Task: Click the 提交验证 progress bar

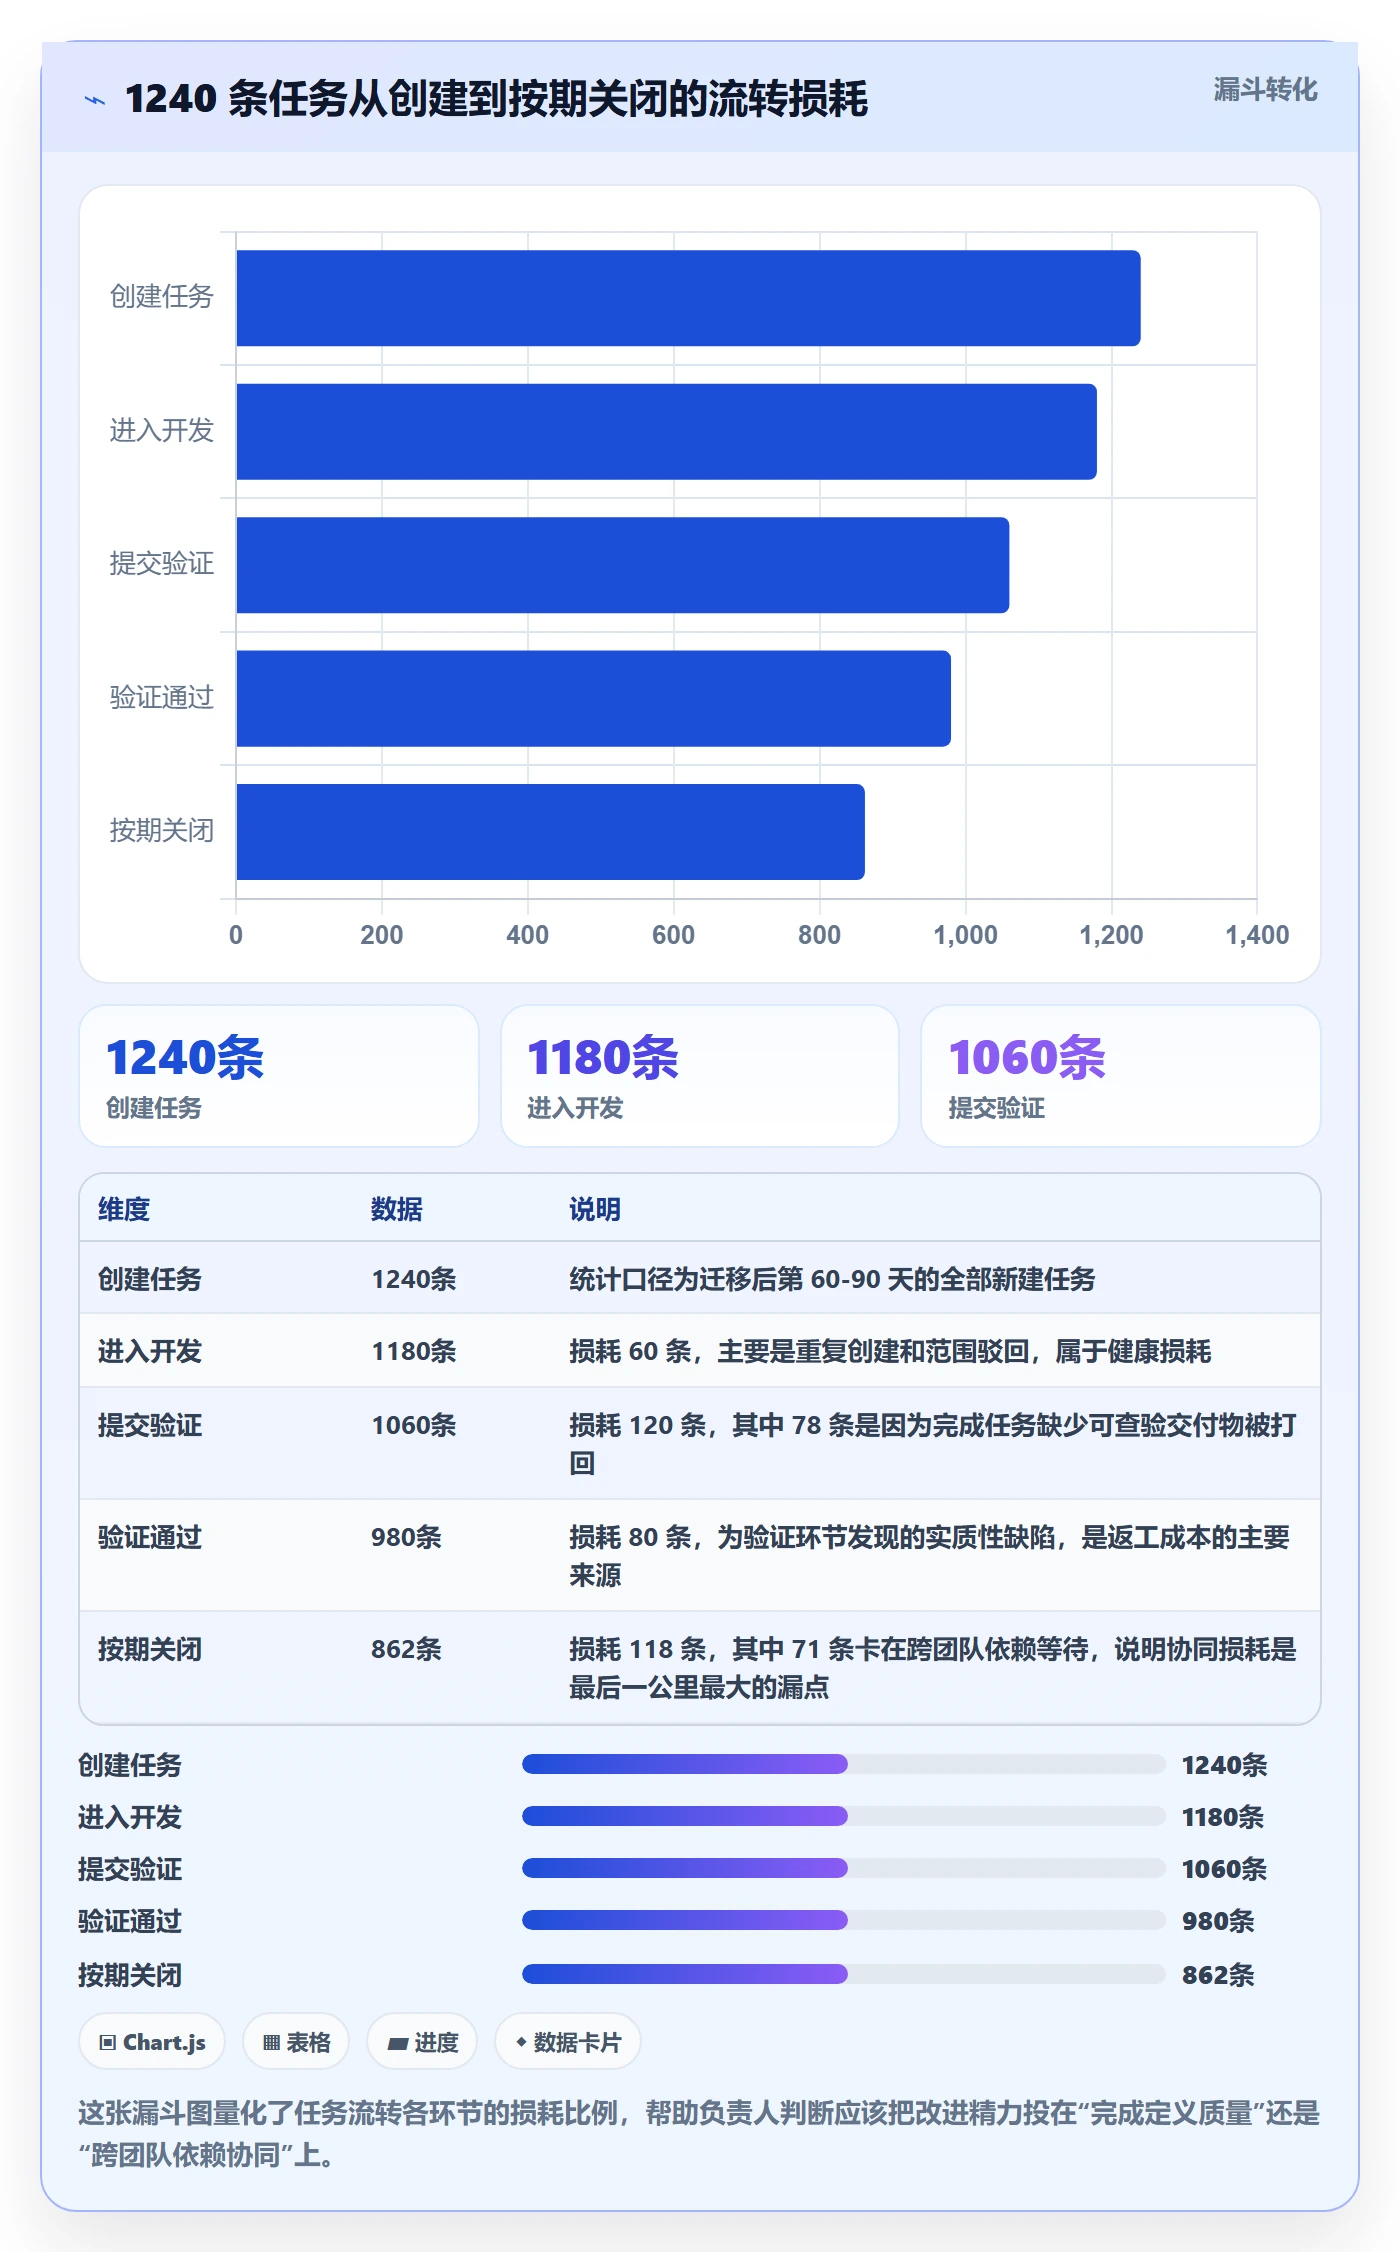Action: [x=844, y=1868]
